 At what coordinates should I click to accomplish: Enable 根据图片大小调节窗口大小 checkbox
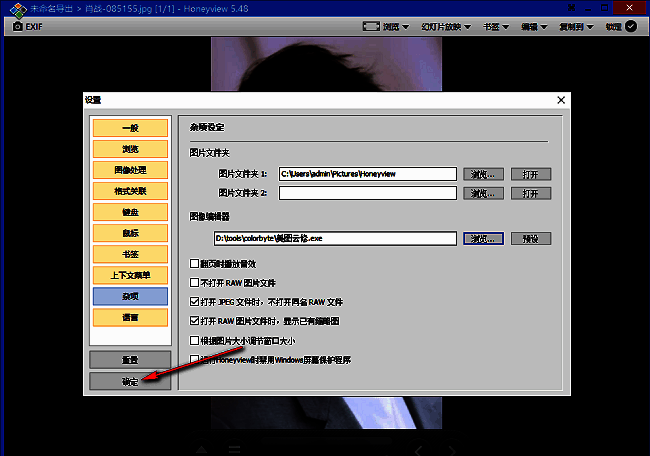coord(194,340)
